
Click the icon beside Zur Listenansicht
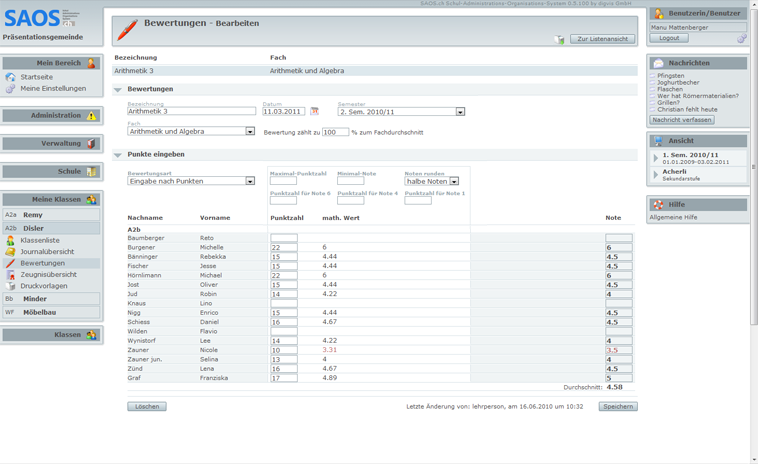pos(559,39)
